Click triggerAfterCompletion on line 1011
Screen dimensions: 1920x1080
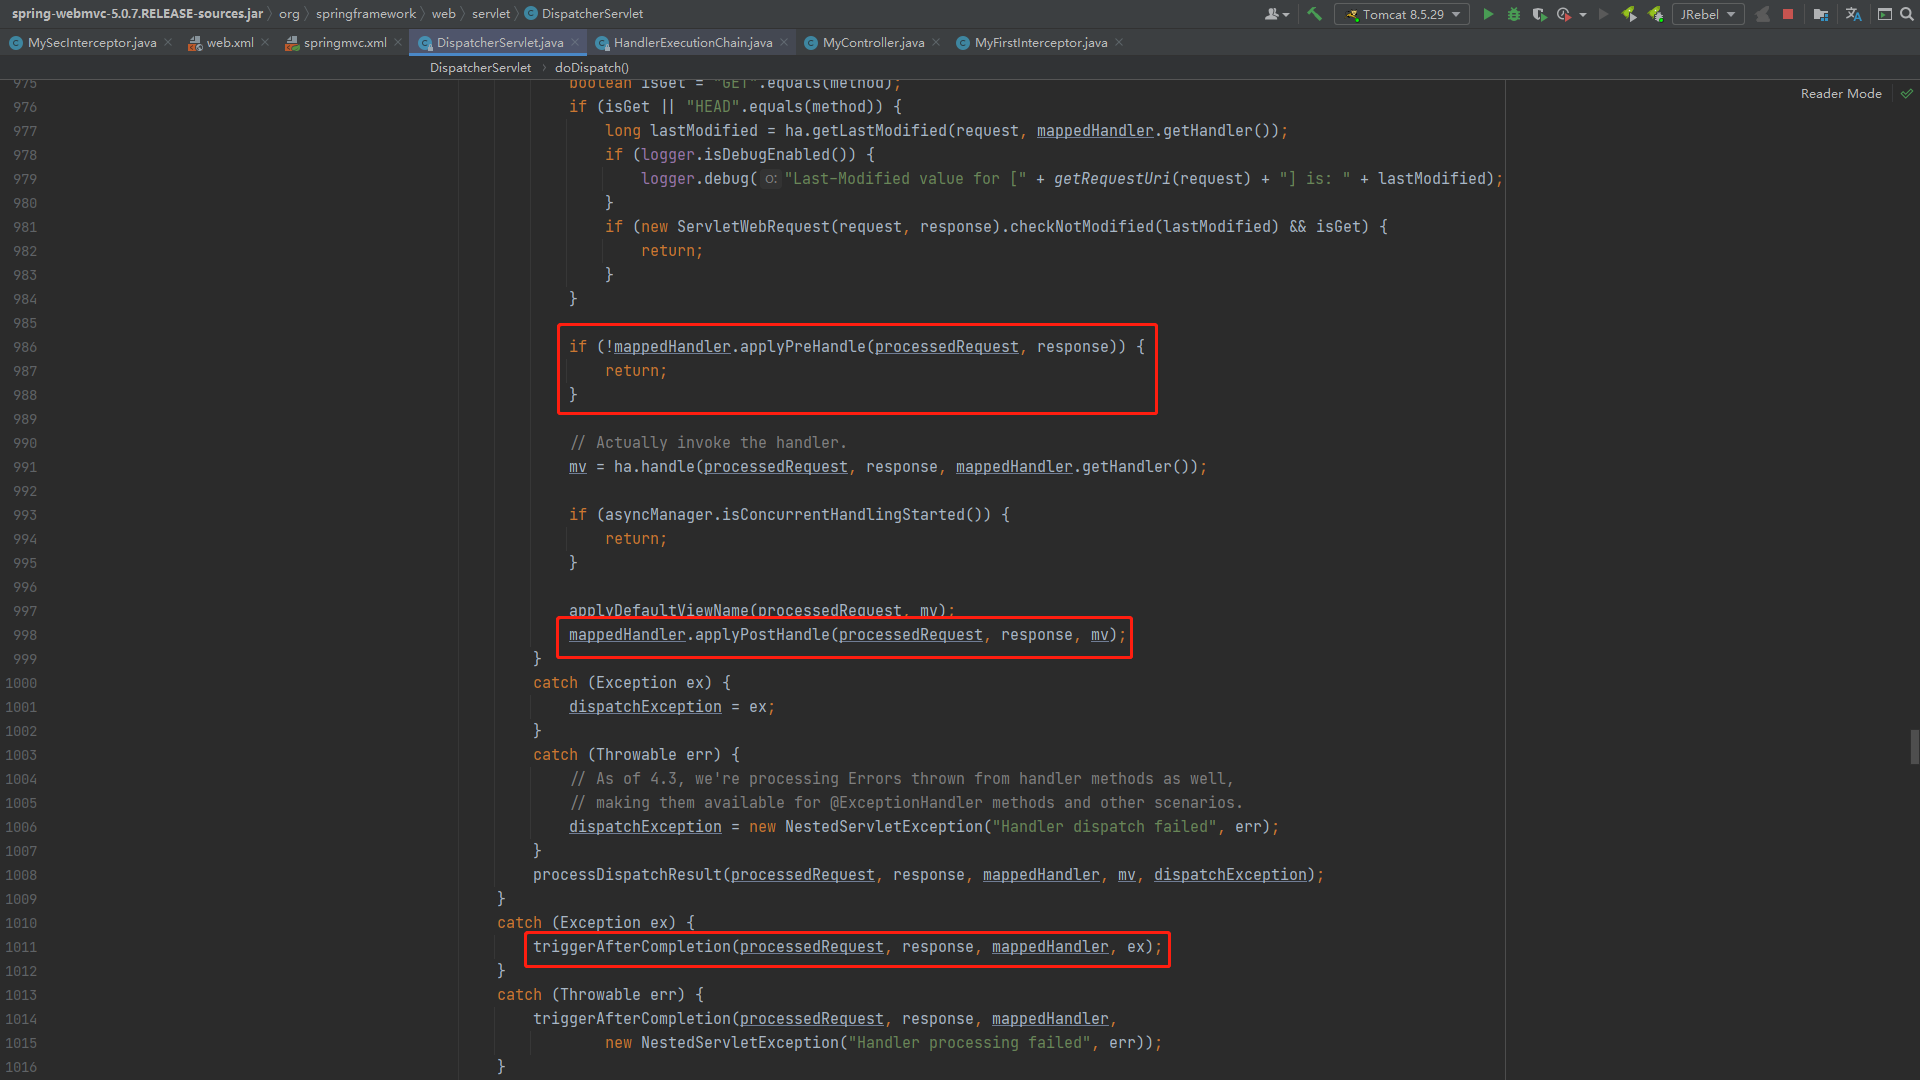coord(632,947)
